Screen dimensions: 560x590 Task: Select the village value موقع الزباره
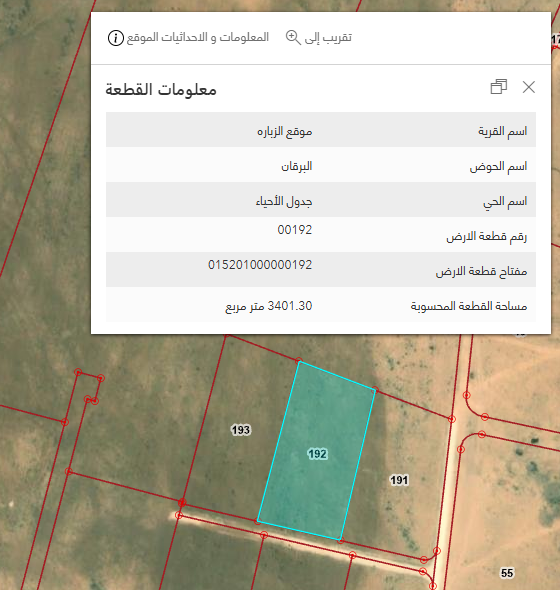[x=285, y=132]
